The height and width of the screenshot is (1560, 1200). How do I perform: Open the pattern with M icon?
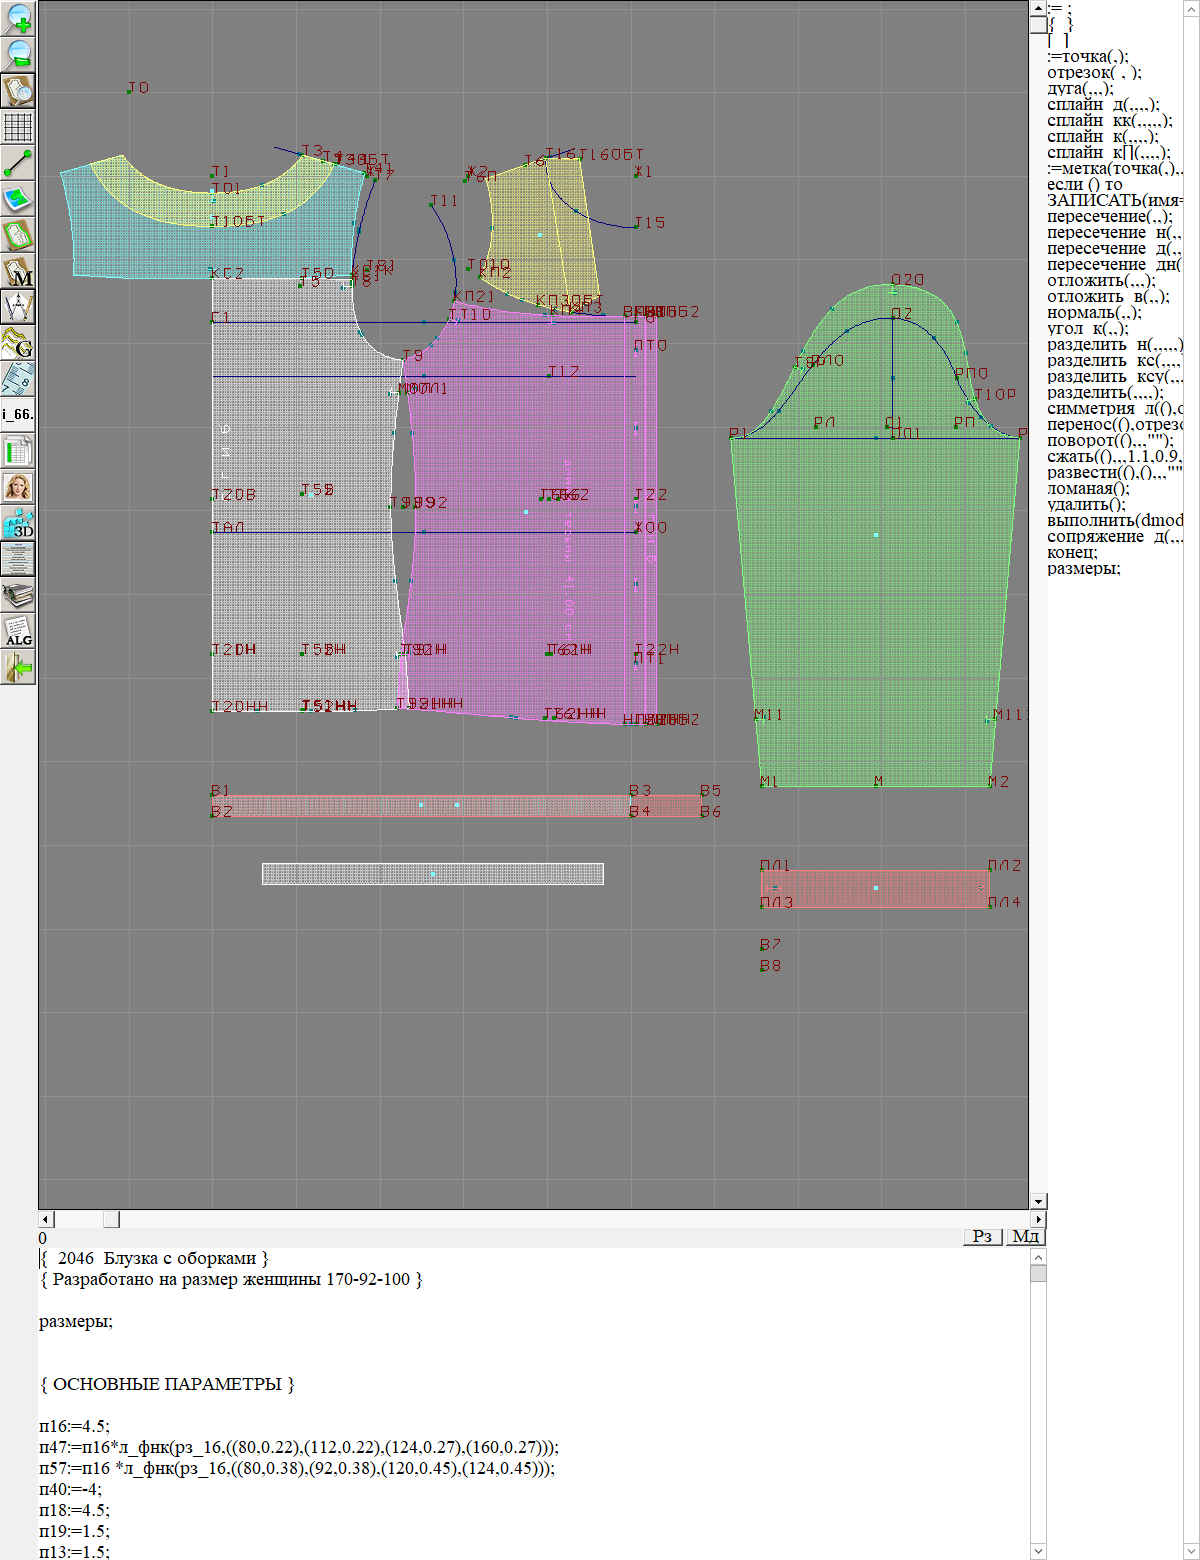pyautogui.click(x=18, y=271)
